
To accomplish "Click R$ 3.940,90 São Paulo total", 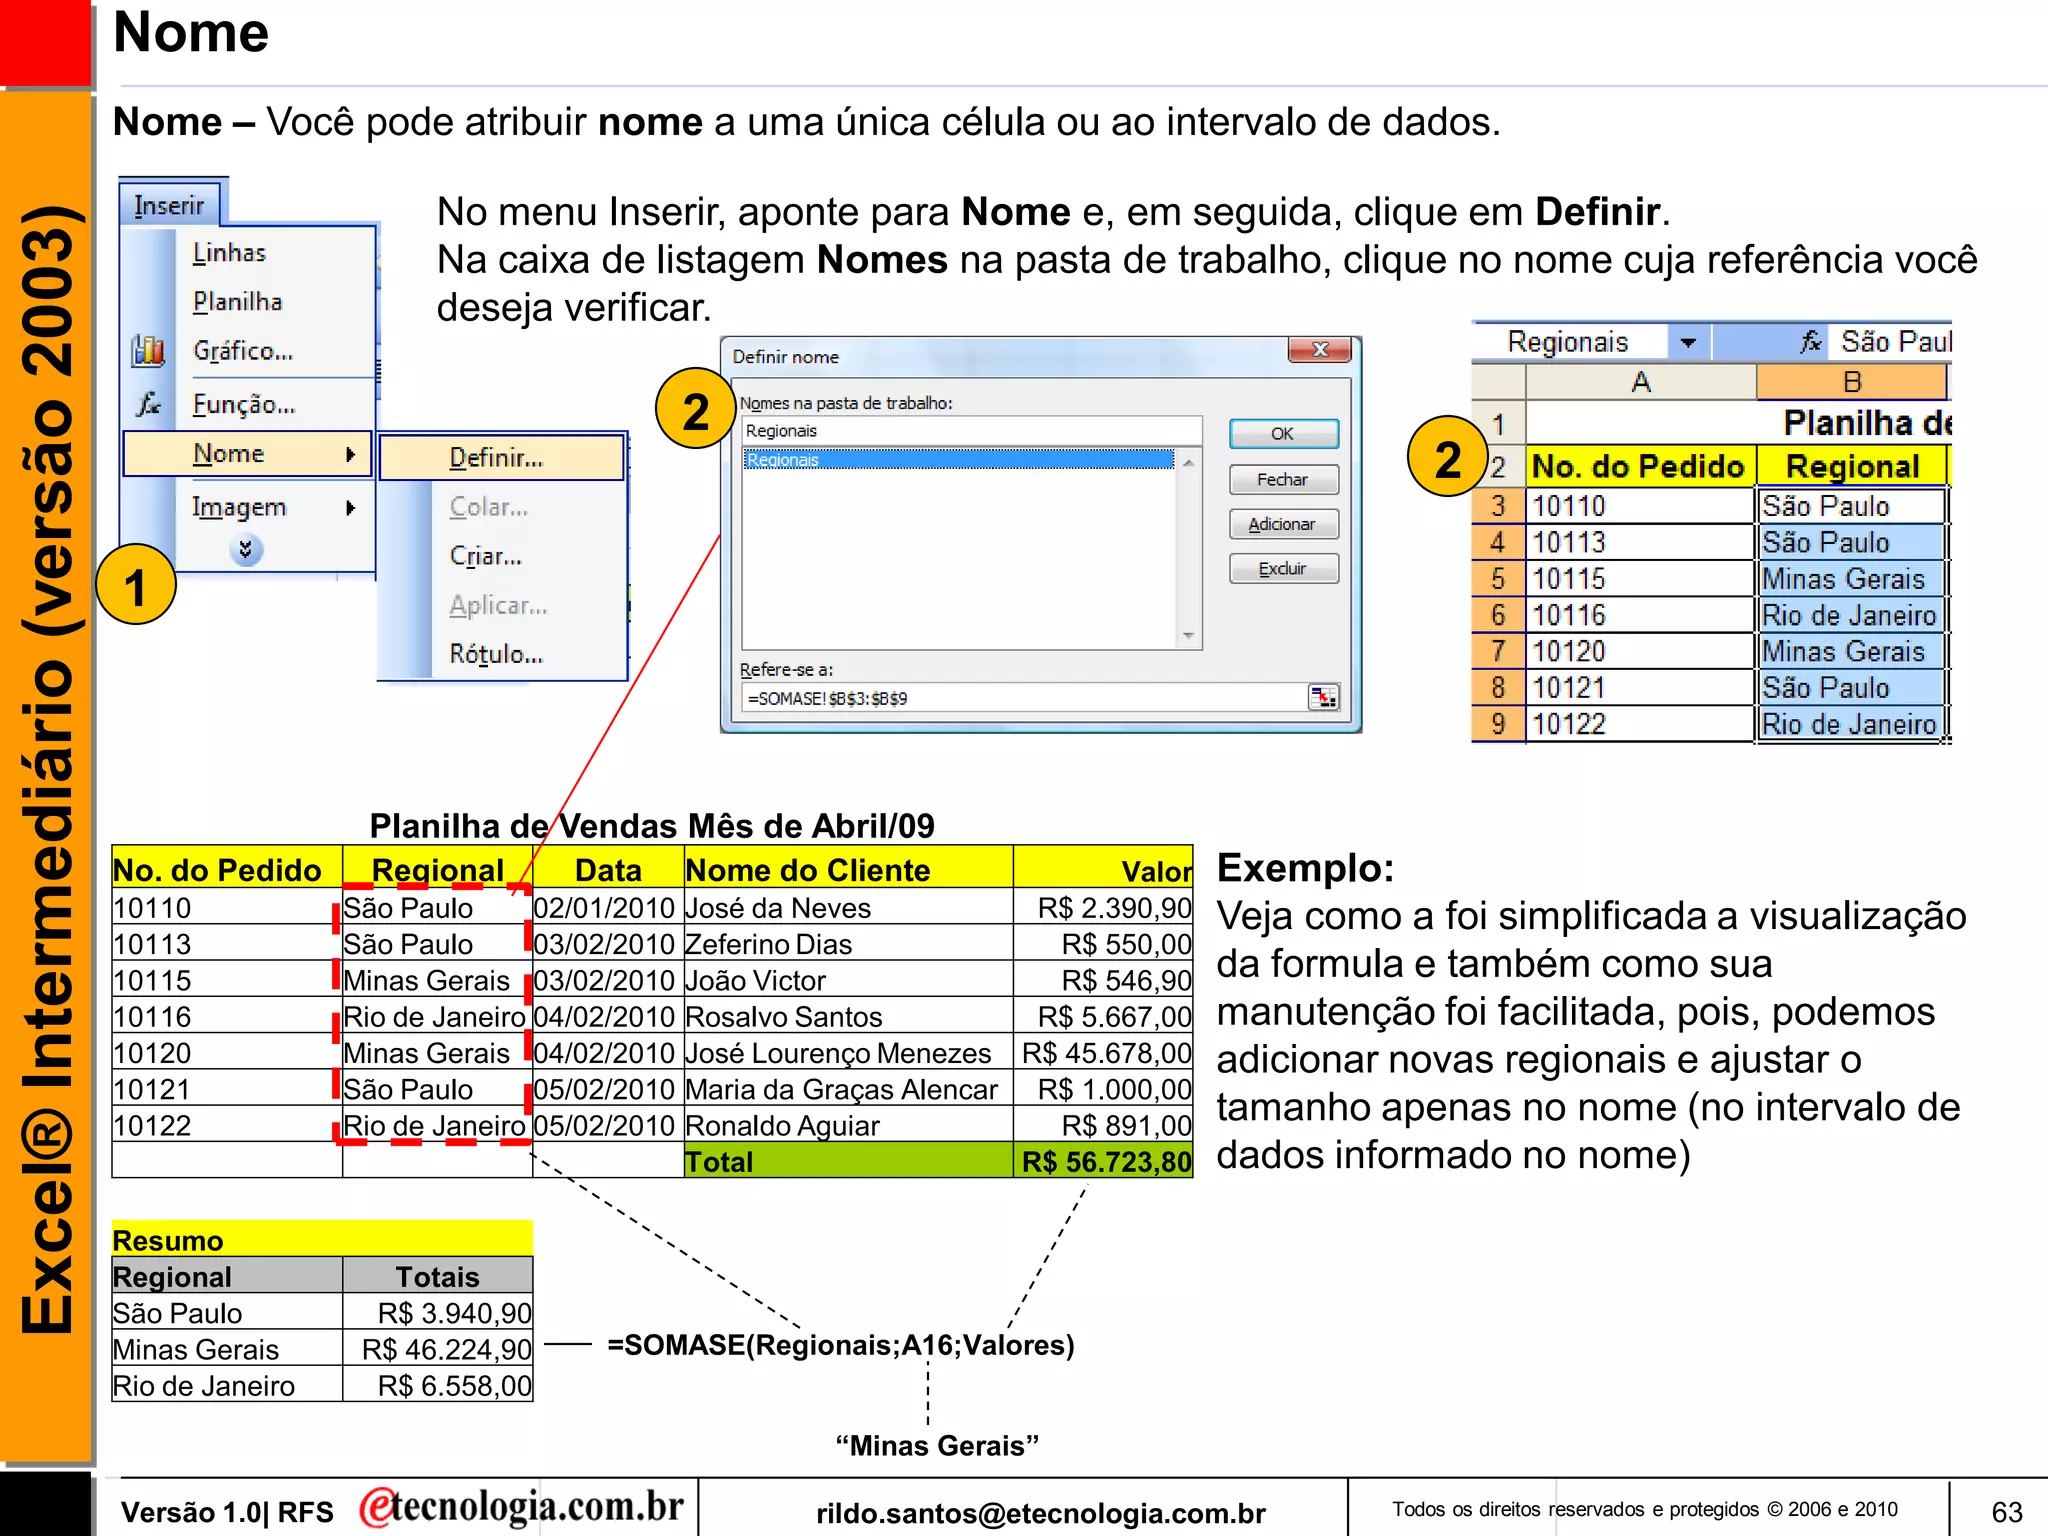I will 437,1313.
